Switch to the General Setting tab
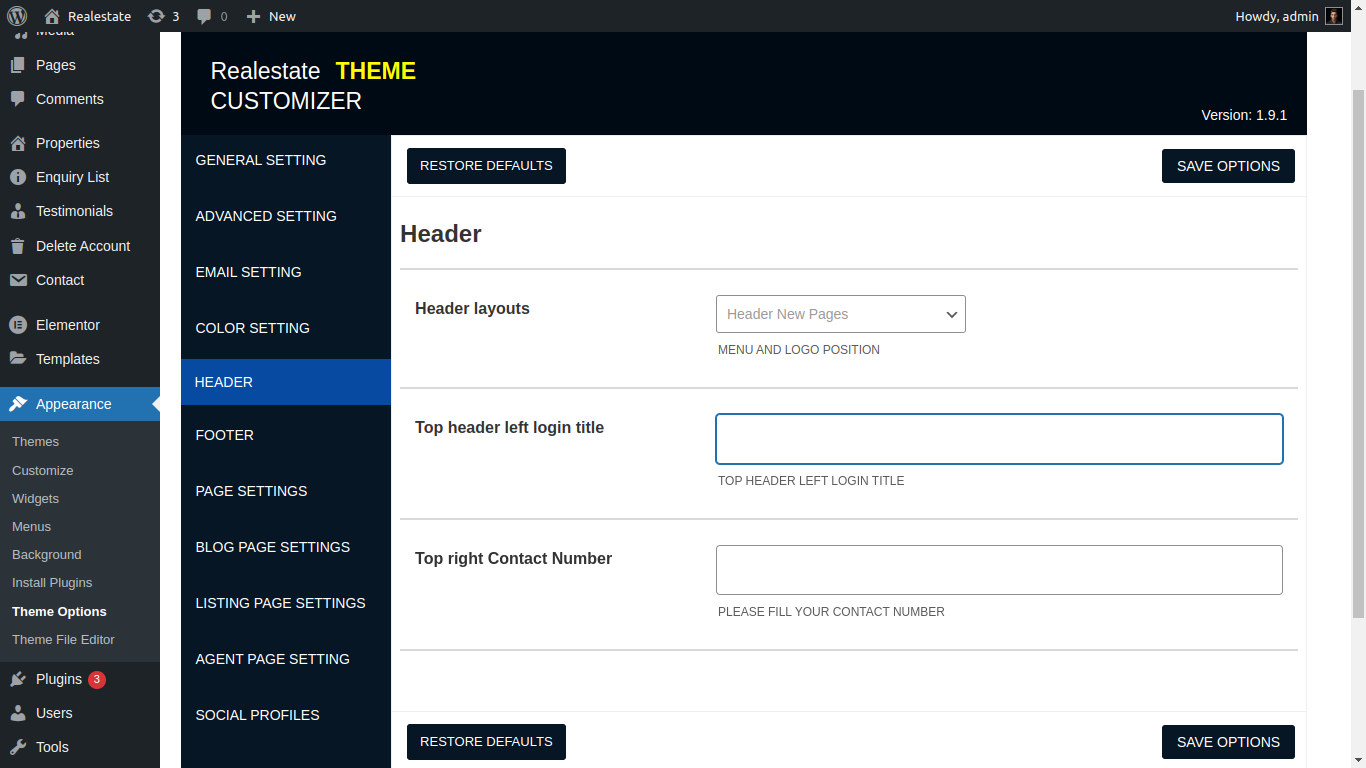This screenshot has height=768, width=1366. (x=261, y=160)
